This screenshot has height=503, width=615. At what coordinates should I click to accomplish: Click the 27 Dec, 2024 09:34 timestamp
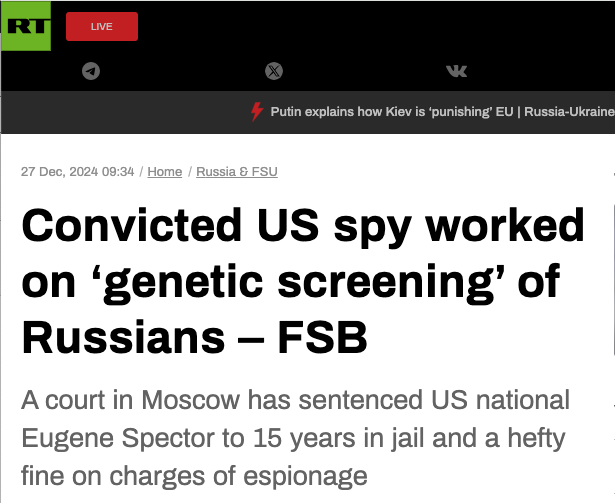(78, 172)
